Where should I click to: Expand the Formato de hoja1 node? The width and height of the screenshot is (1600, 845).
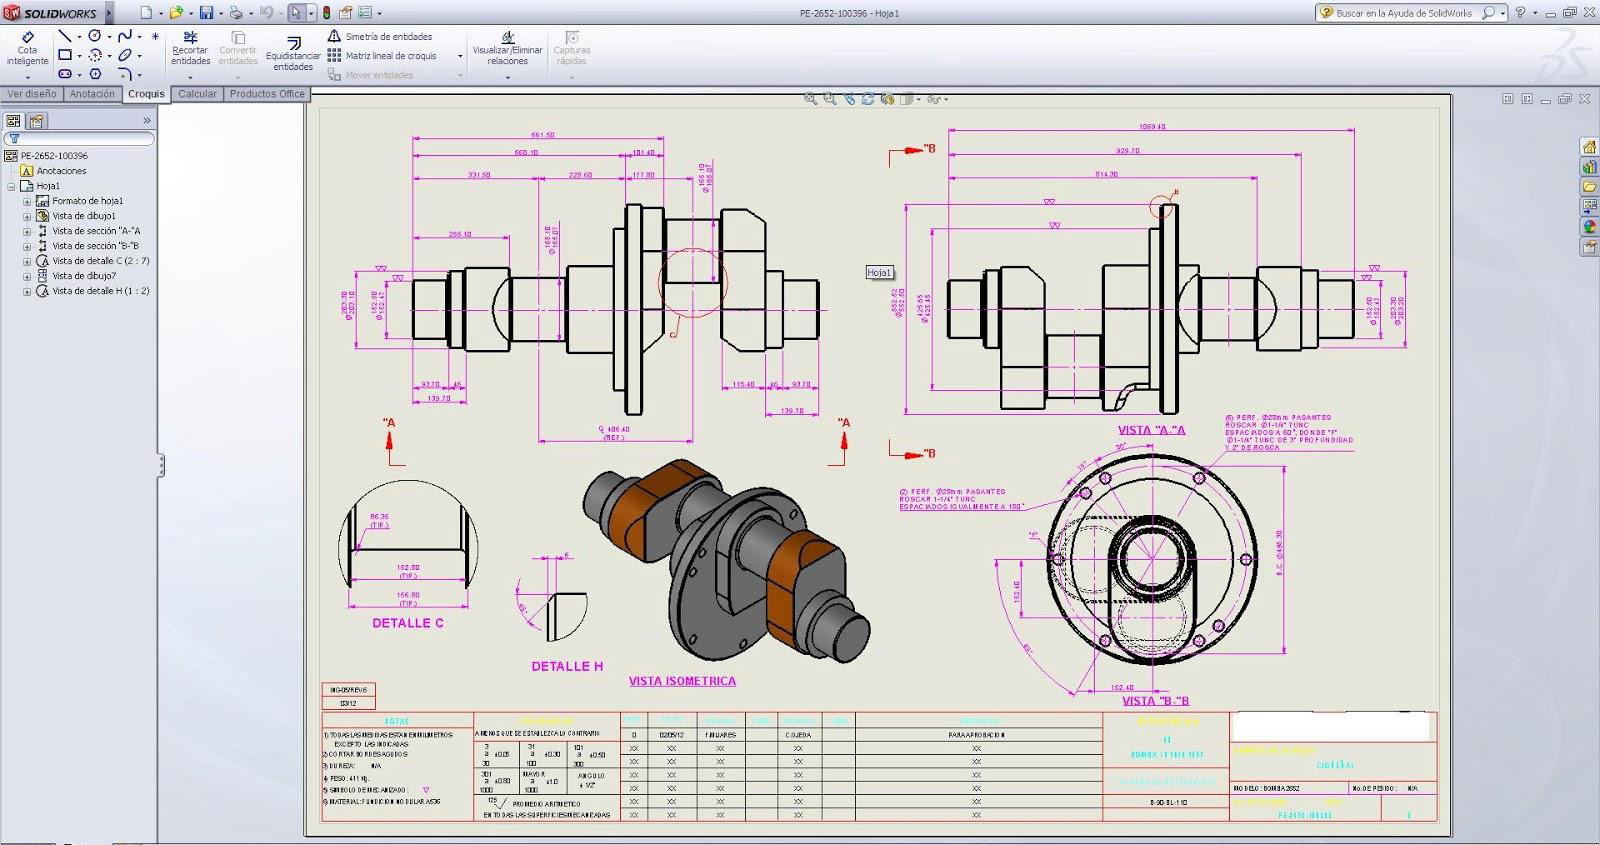(28, 201)
